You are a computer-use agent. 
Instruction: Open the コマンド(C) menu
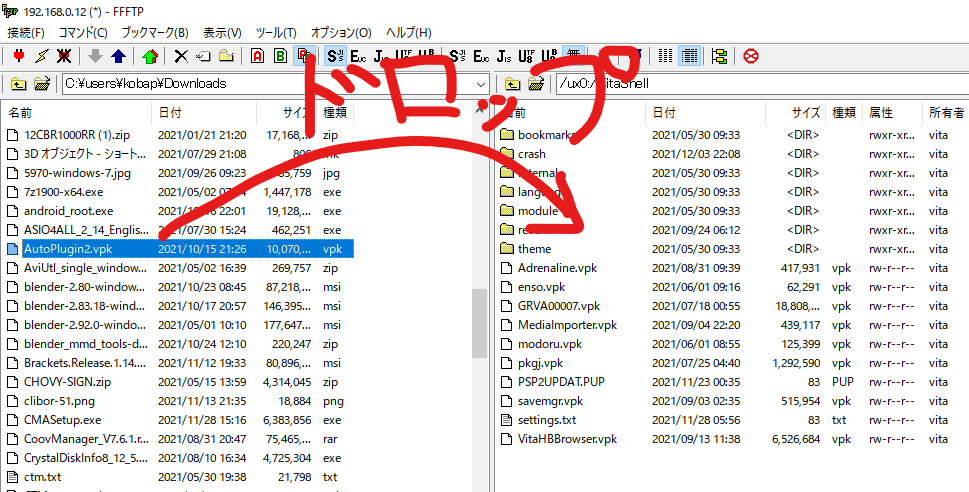point(83,33)
